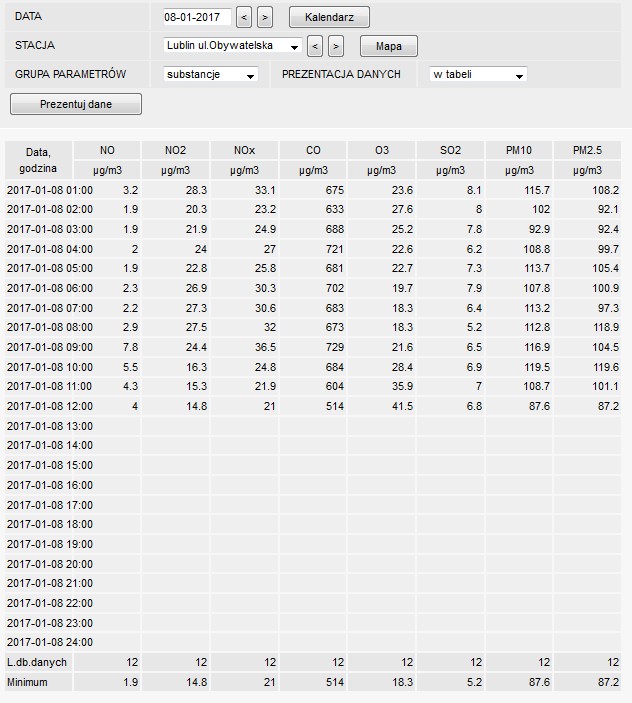Image resolution: width=632 pixels, height=703 pixels.
Task: Select row 2017-01-08 13:00 timestamp
Action: pyautogui.click(x=50, y=426)
